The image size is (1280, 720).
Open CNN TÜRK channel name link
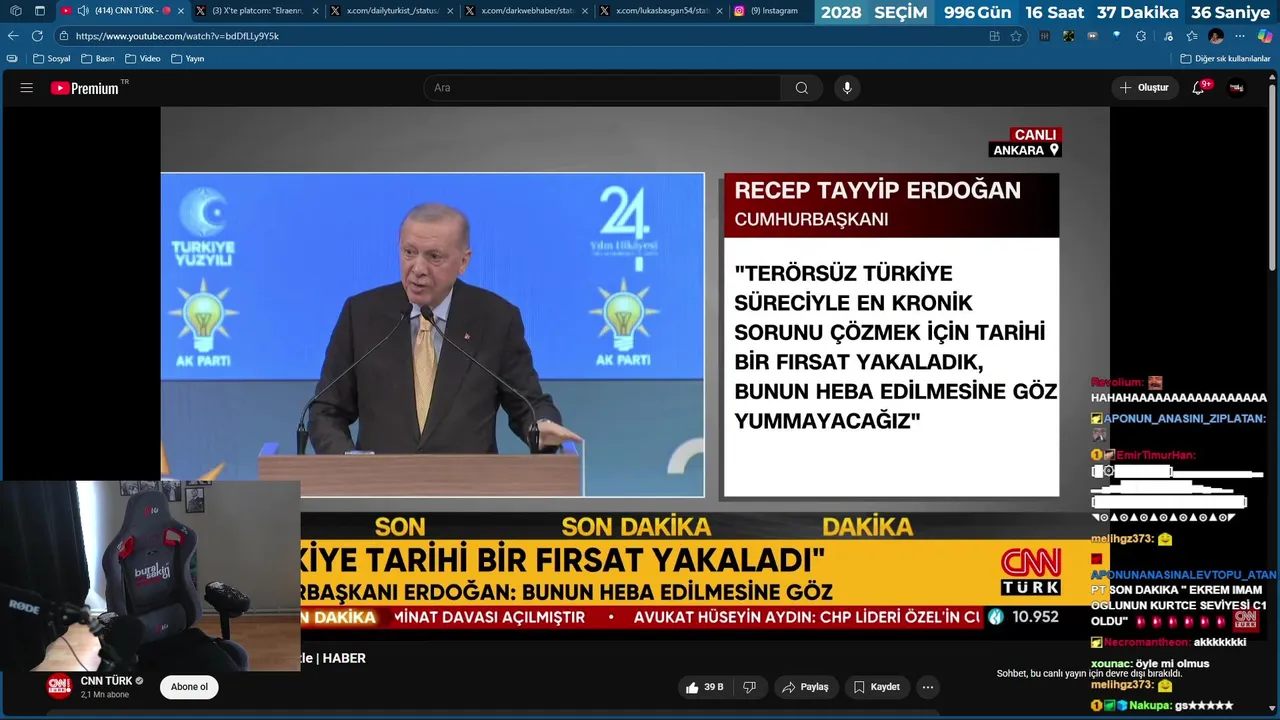pyautogui.click(x=107, y=681)
